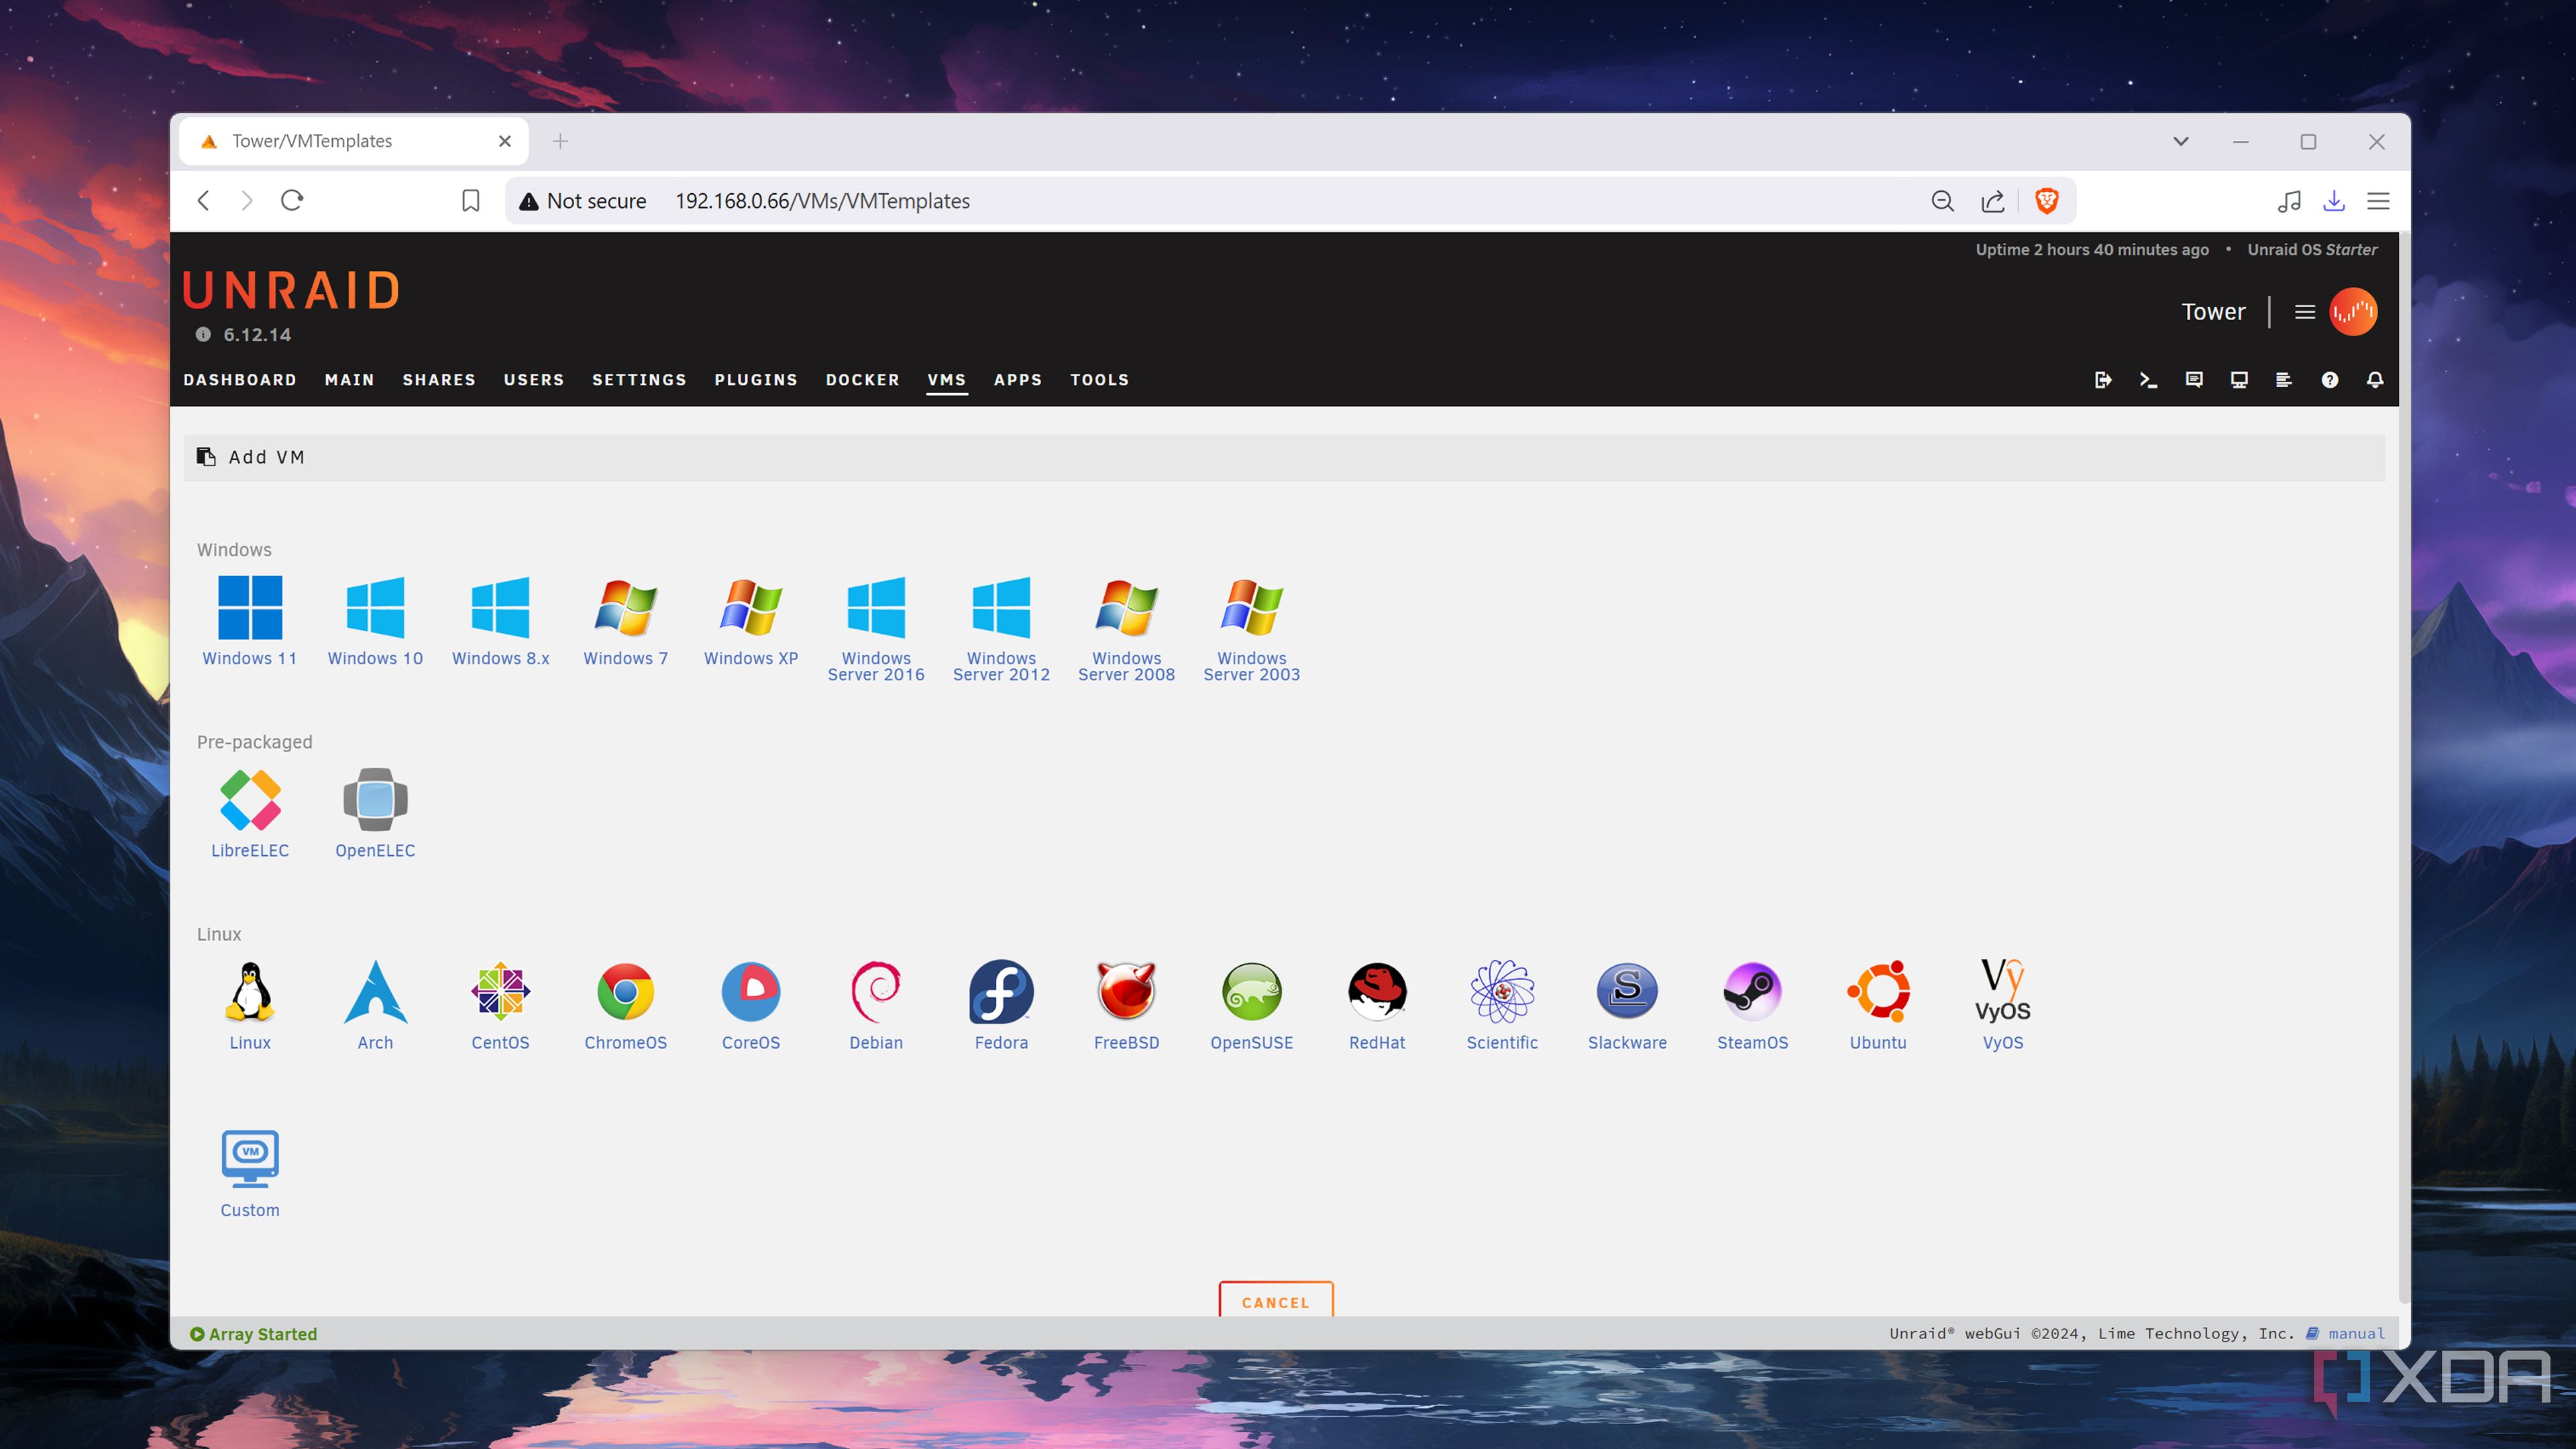
Task: Open the browser tab list chevron
Action: [2181, 141]
